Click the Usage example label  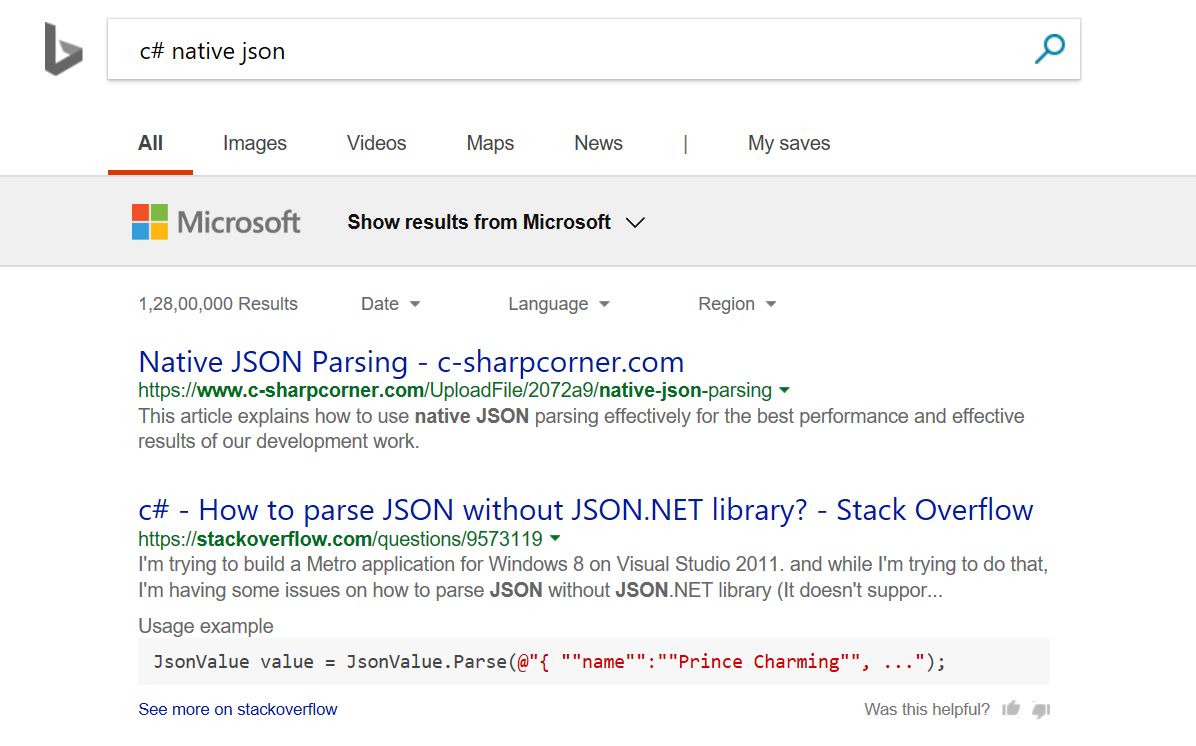(206, 626)
